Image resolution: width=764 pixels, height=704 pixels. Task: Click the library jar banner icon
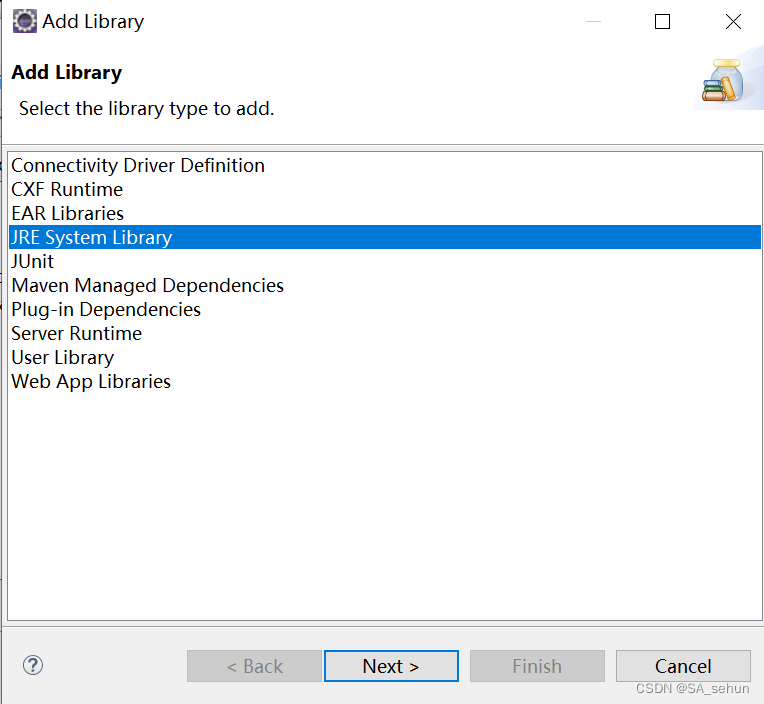click(723, 82)
